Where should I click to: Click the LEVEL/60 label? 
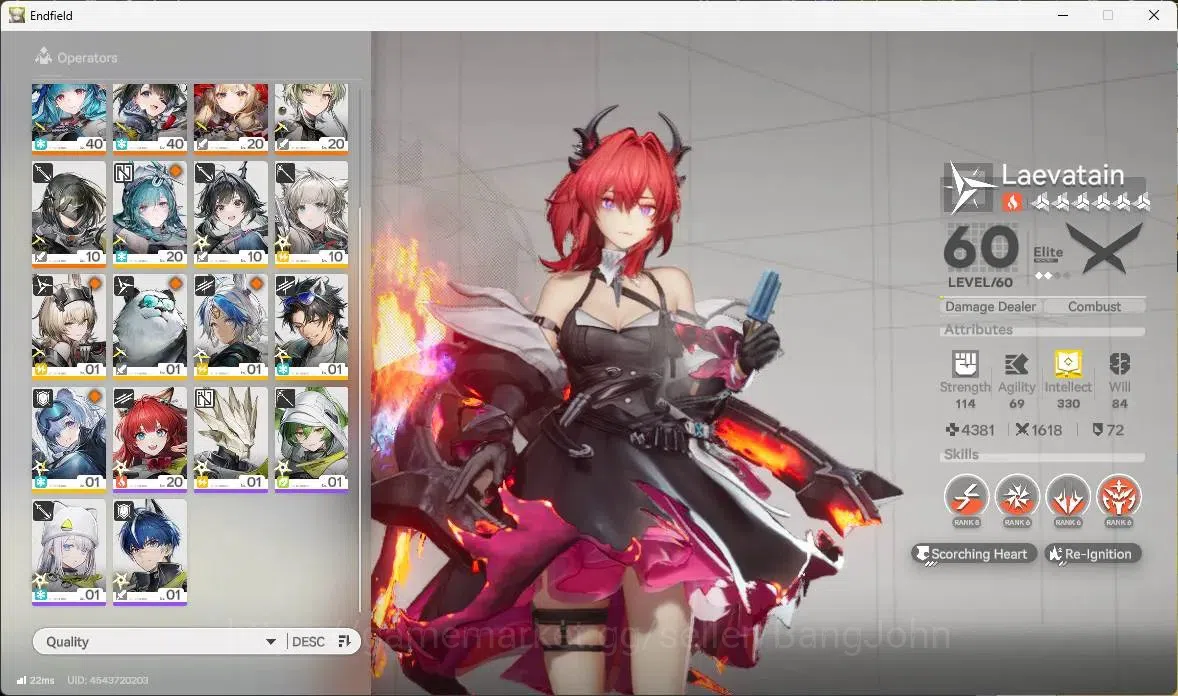(980, 283)
